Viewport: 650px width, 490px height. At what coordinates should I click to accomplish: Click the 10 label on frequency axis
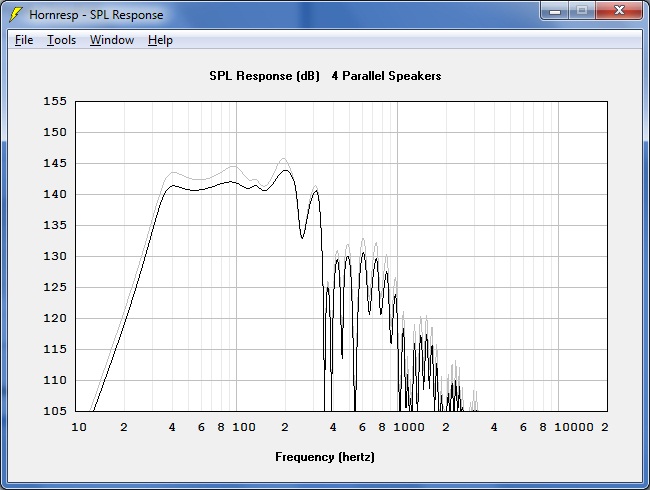pos(79,427)
